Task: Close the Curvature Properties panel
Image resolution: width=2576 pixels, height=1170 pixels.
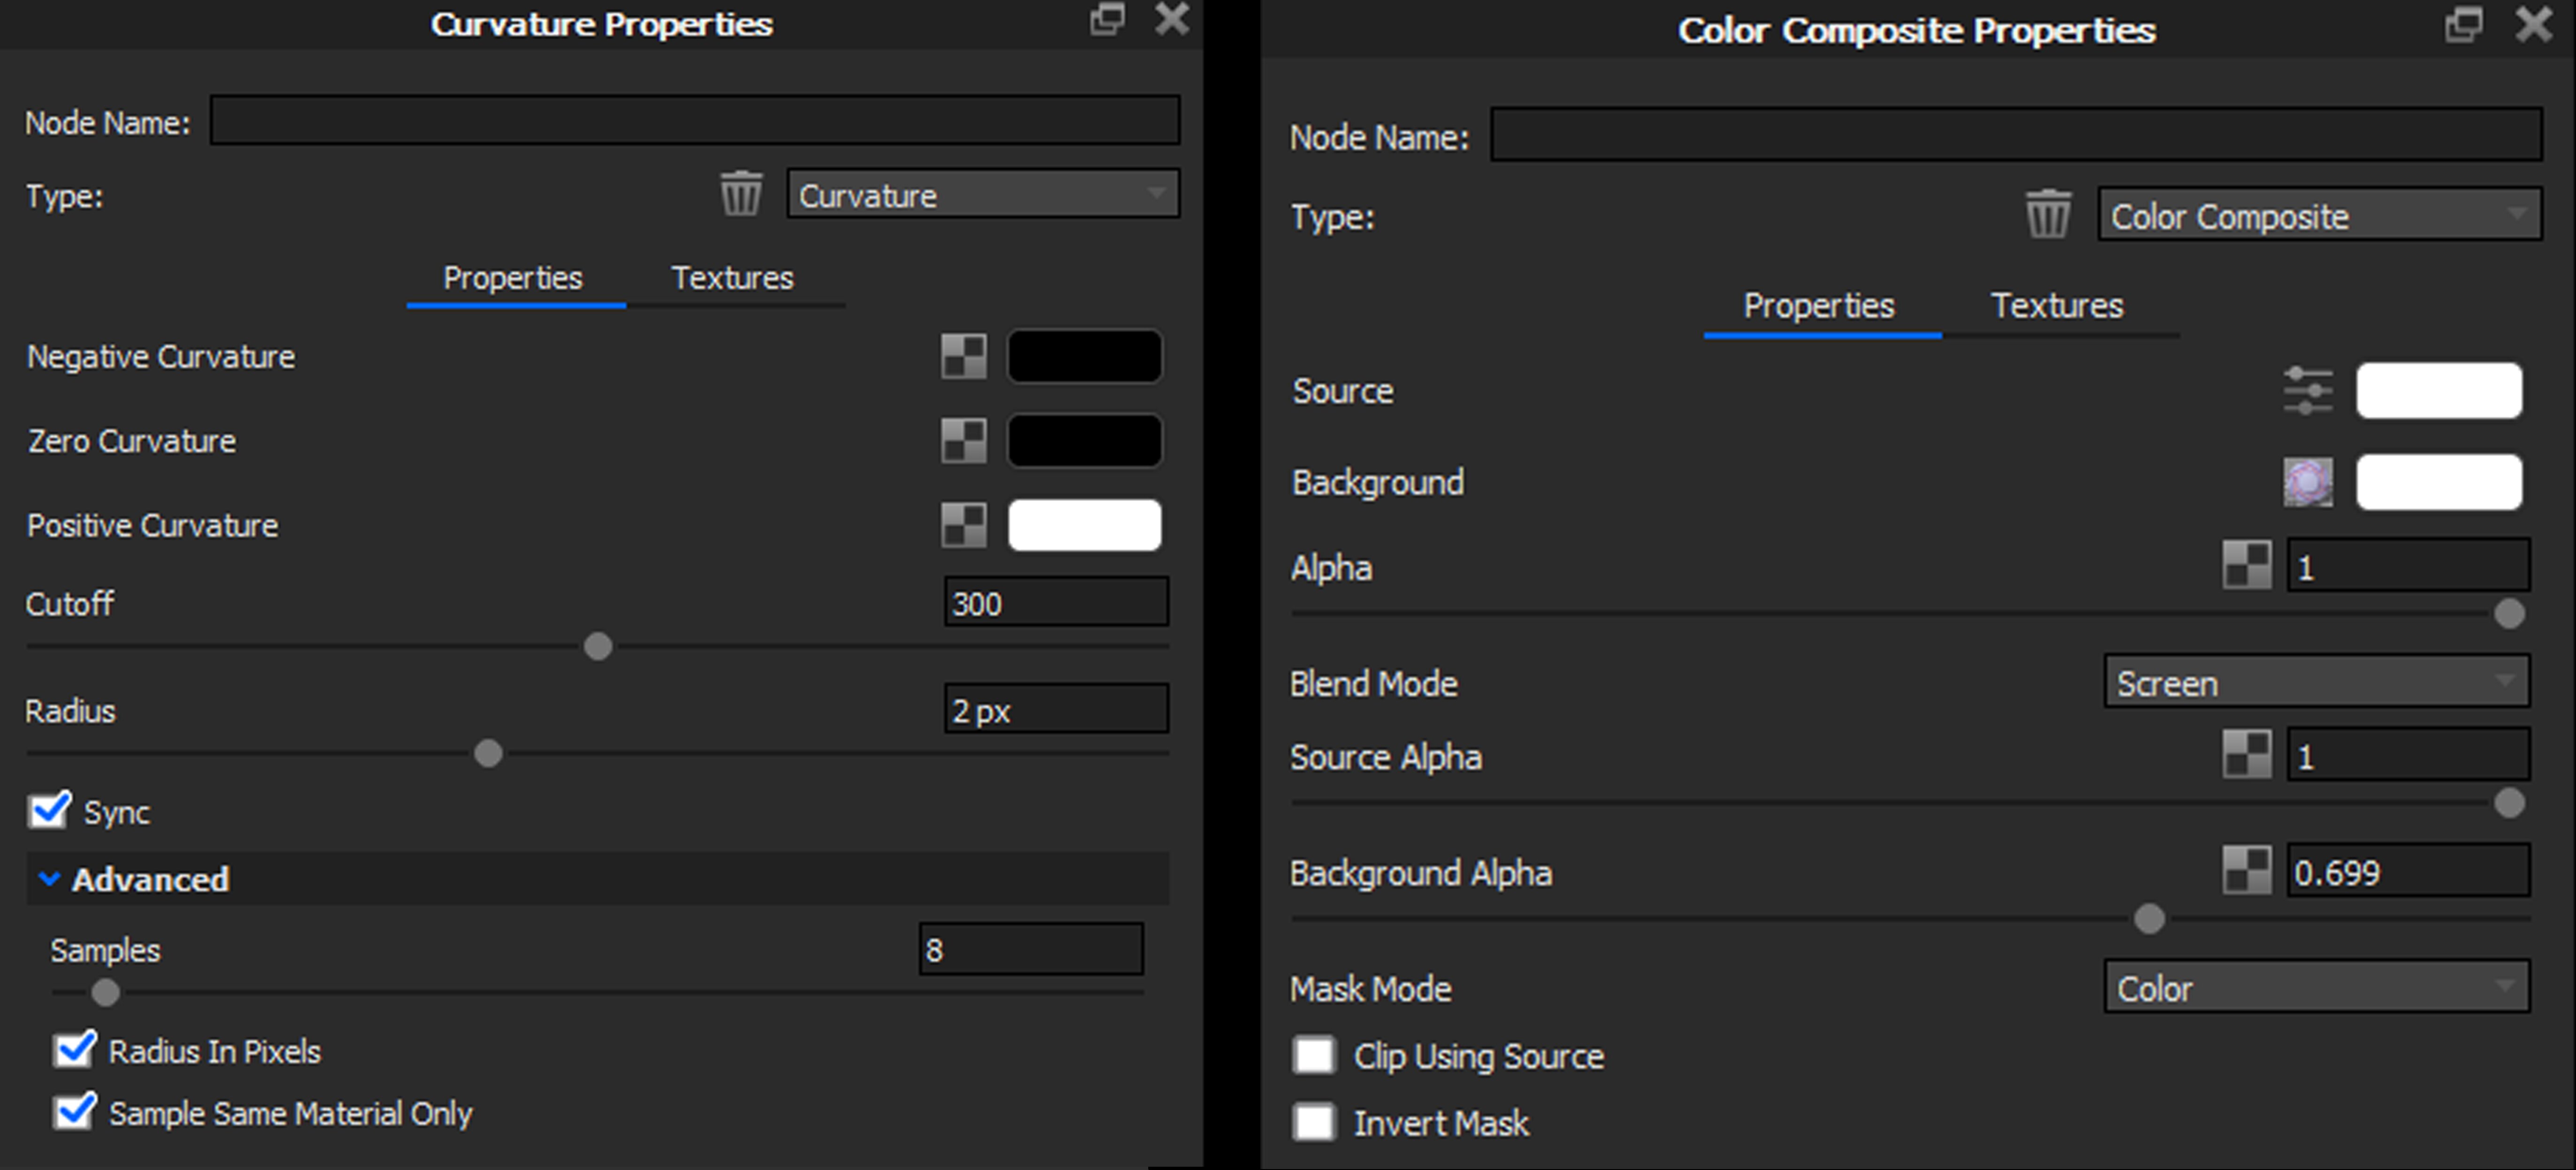Action: (1172, 19)
